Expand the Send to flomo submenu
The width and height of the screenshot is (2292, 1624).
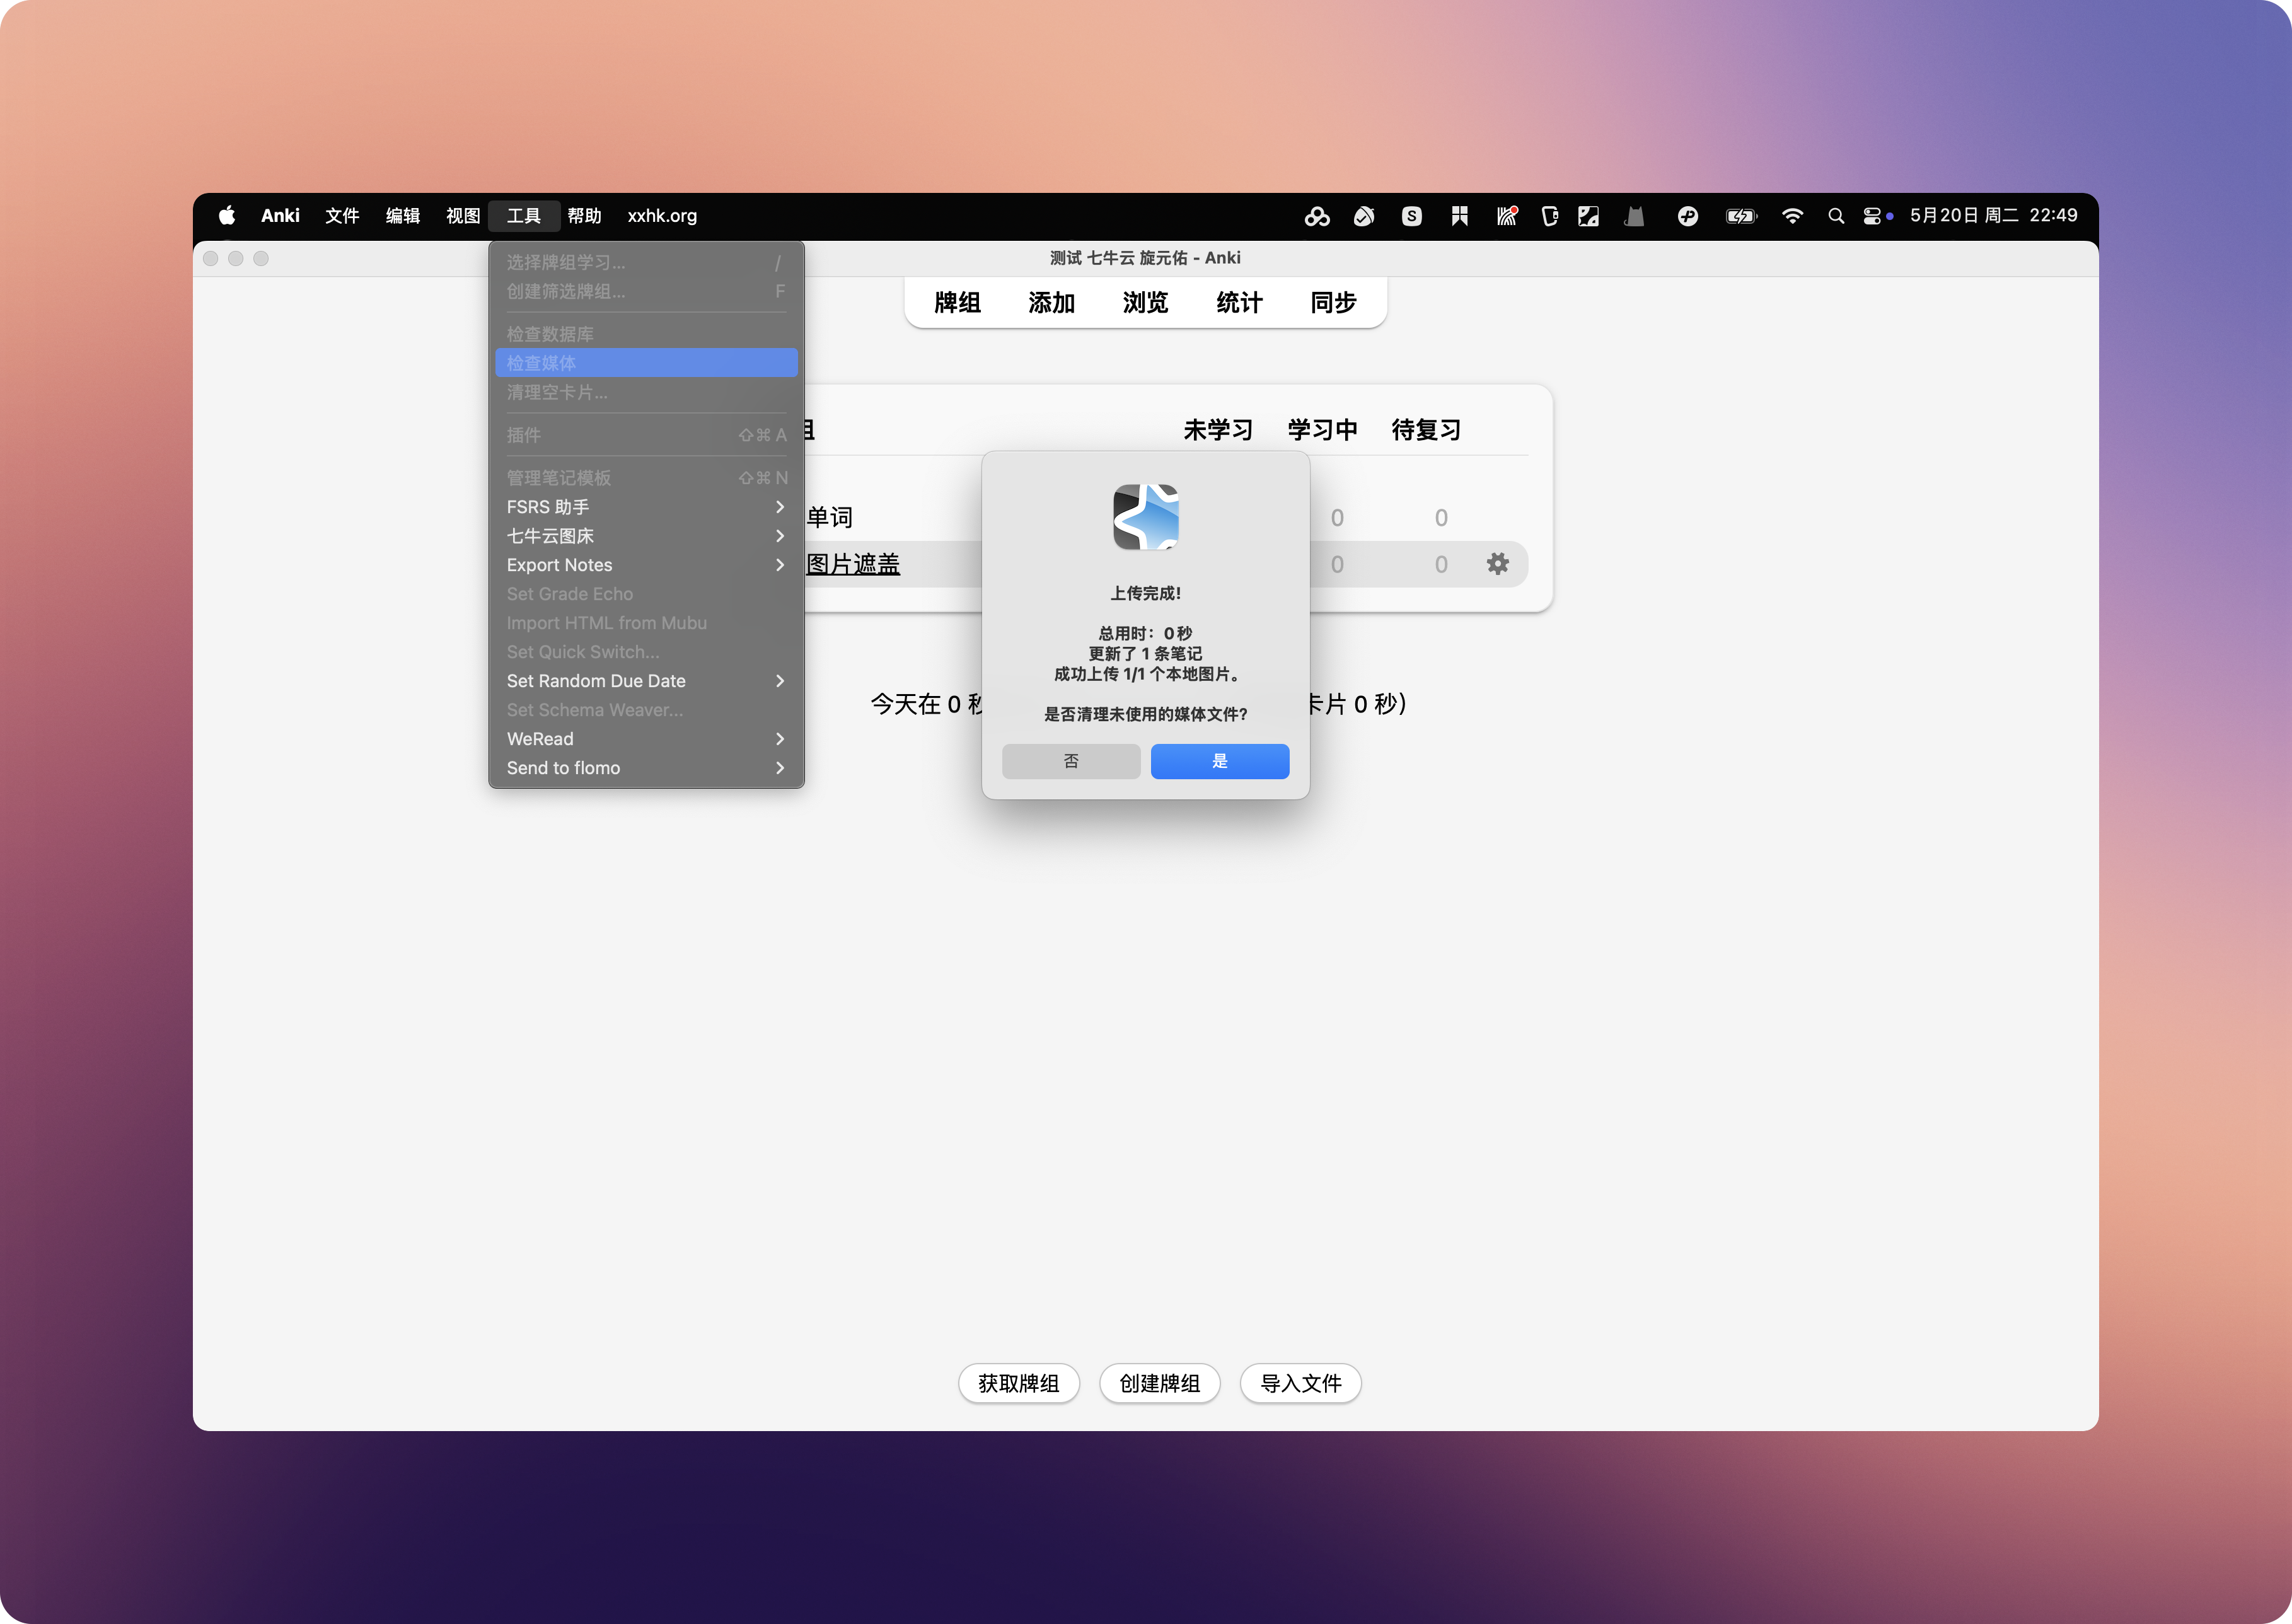point(646,768)
